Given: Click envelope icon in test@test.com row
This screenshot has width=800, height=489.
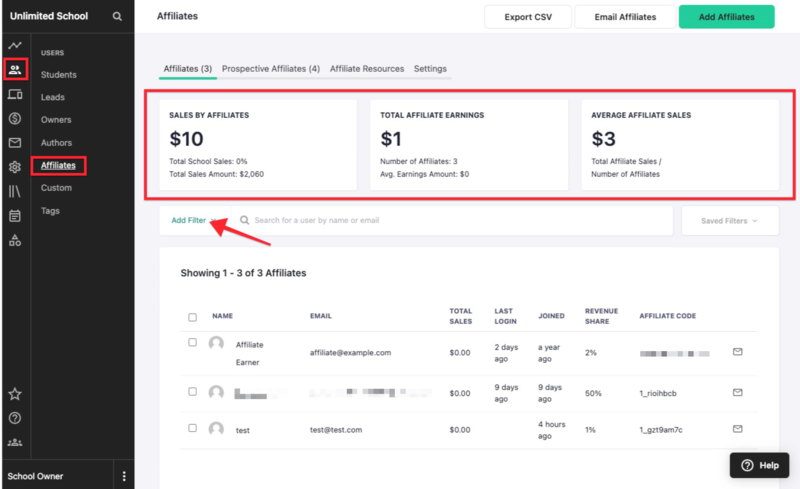Looking at the screenshot, I should pyautogui.click(x=737, y=429).
